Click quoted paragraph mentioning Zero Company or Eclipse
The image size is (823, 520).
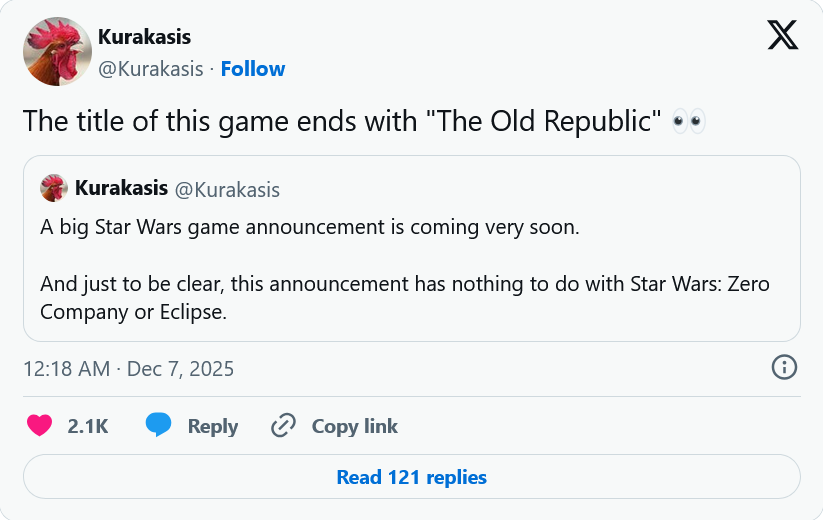(x=404, y=298)
